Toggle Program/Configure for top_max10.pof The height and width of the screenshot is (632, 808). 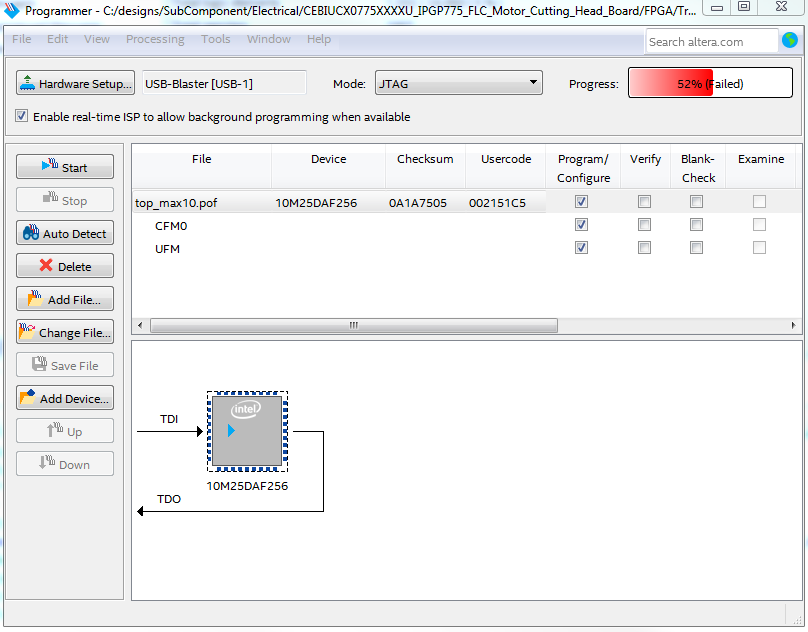click(581, 202)
